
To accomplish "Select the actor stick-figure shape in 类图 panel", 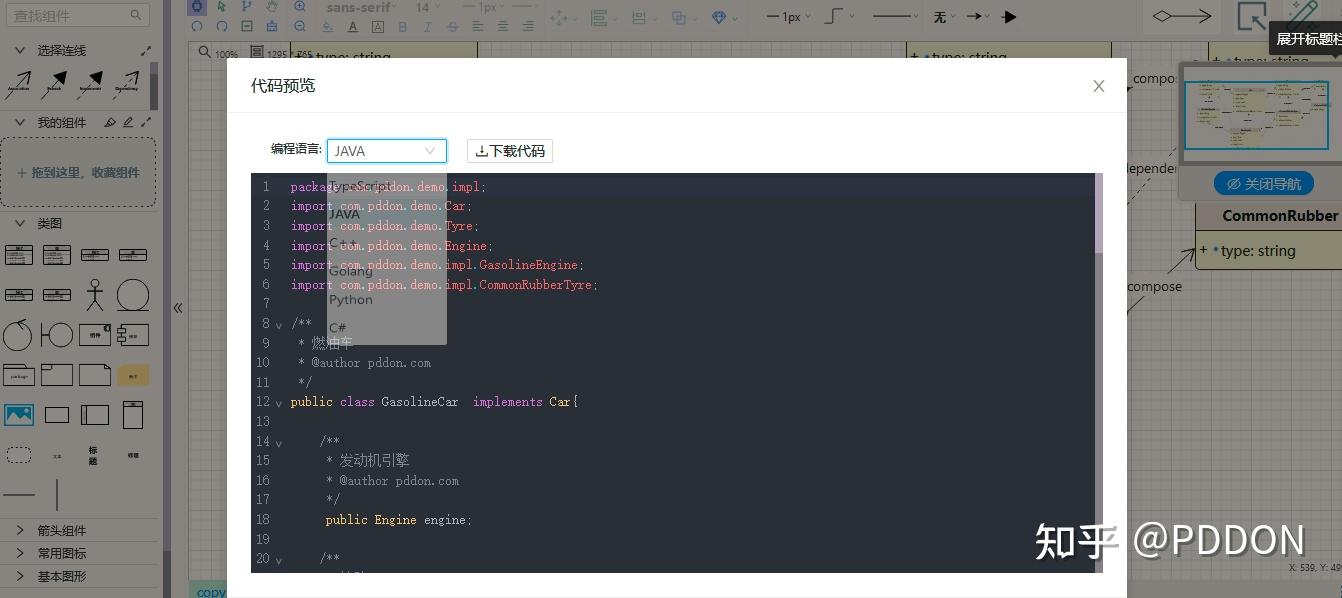I will (x=95, y=294).
